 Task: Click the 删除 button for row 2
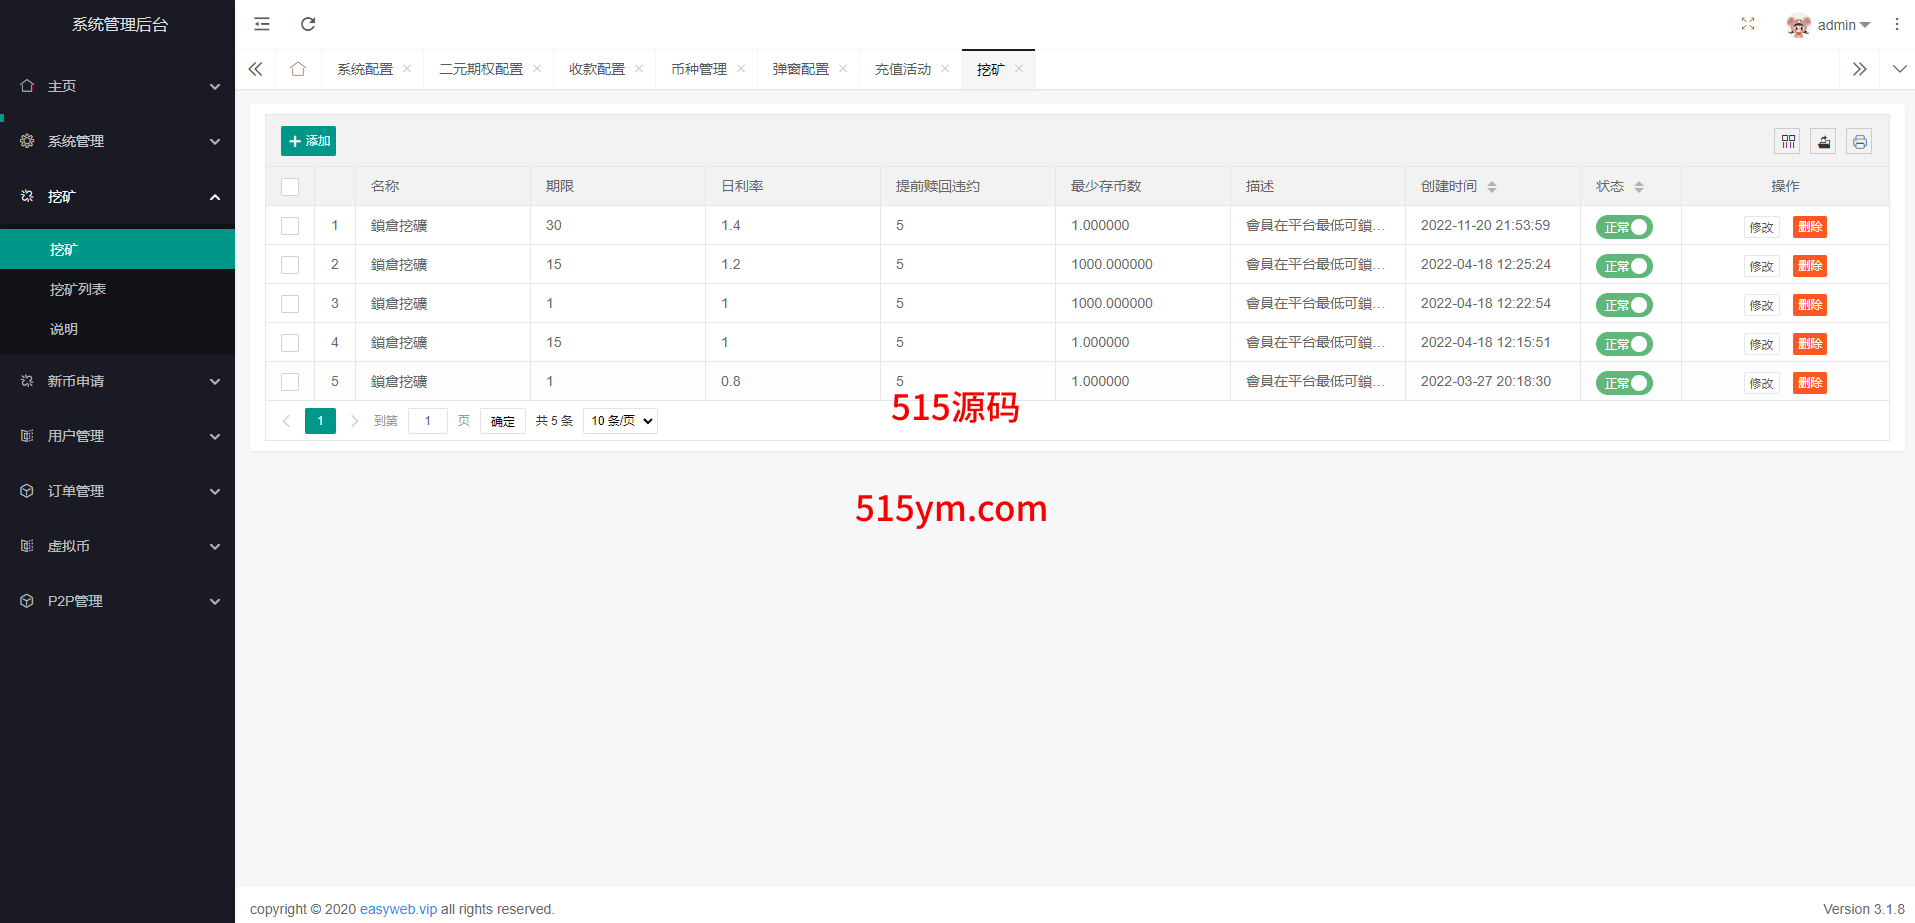(1809, 266)
